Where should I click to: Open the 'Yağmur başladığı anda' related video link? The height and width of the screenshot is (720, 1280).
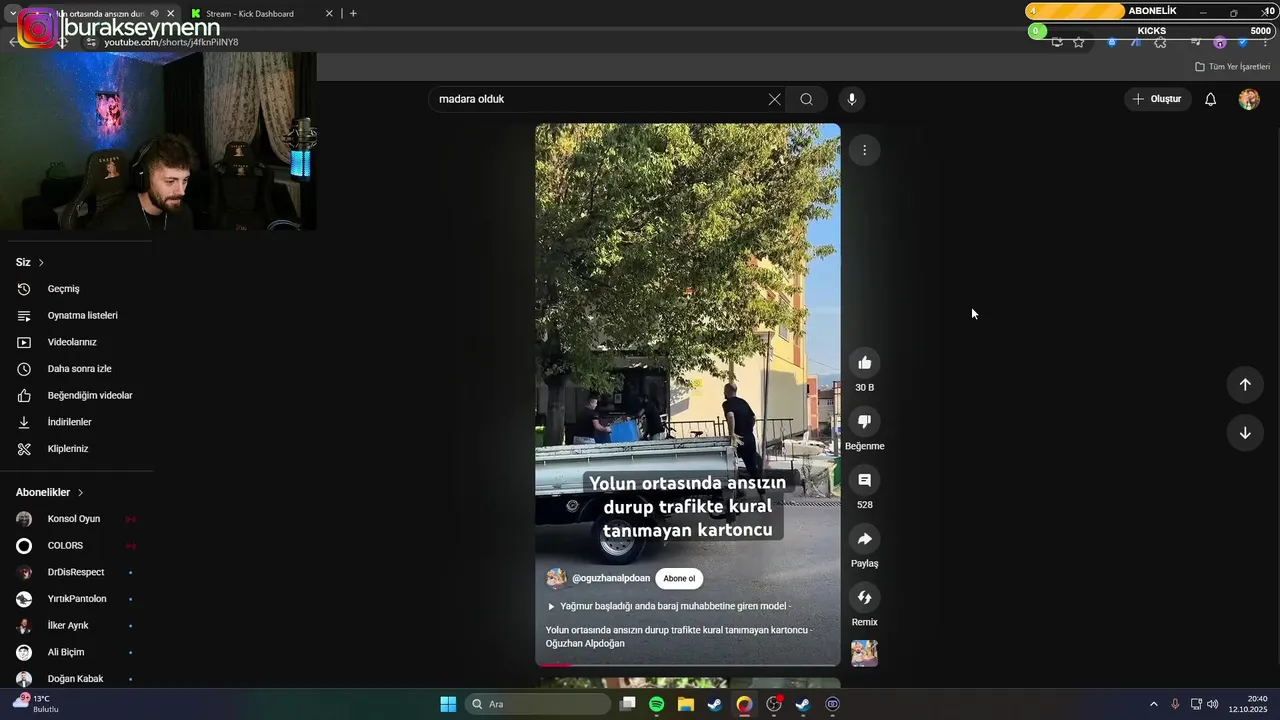pyautogui.click(x=668, y=606)
